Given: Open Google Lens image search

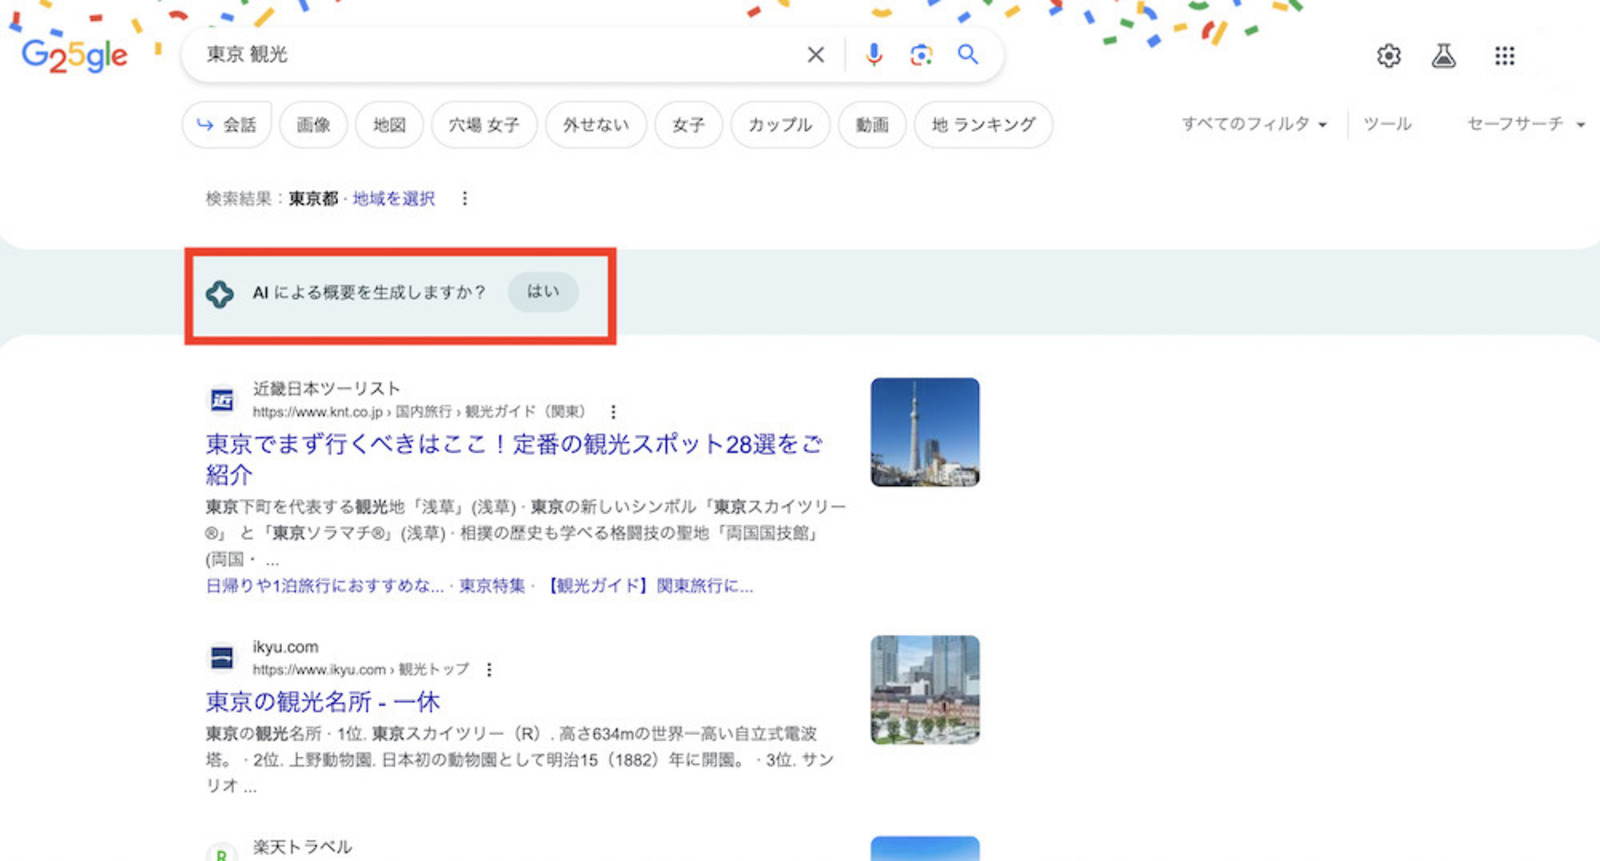Looking at the screenshot, I should [x=921, y=55].
